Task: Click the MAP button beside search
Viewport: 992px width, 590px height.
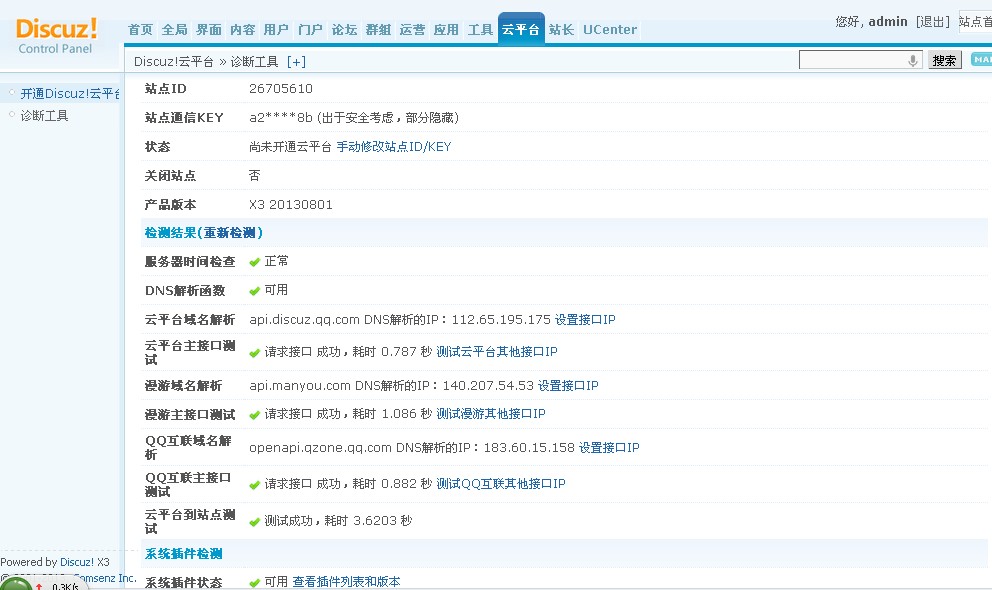Action: pos(981,59)
